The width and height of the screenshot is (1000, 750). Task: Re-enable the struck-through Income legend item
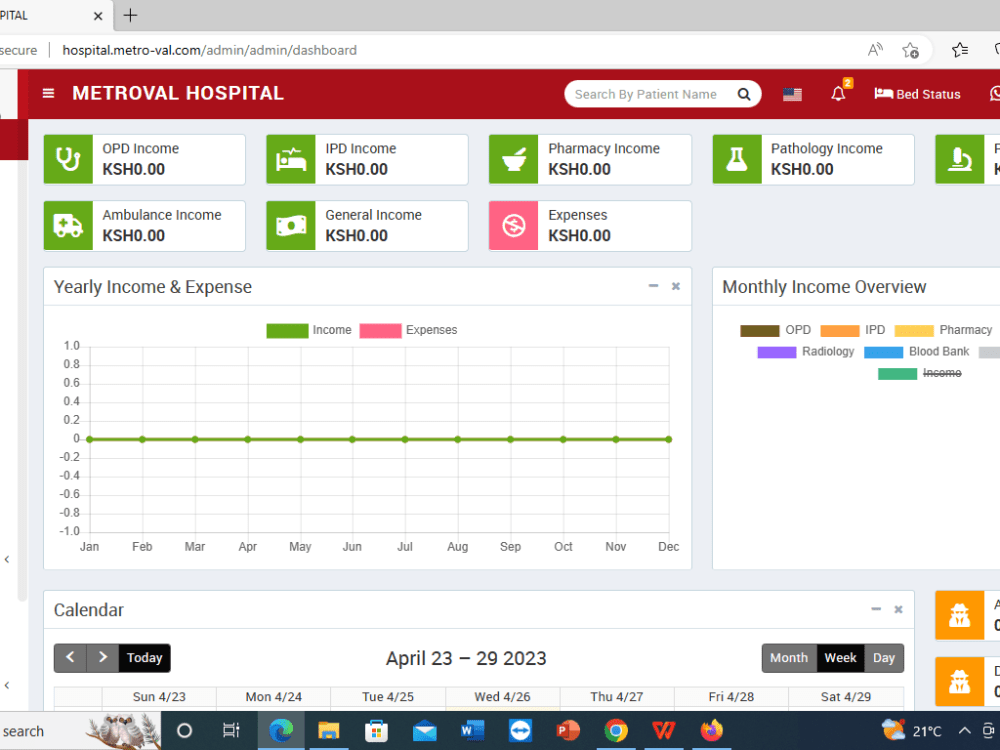pyautogui.click(x=941, y=372)
